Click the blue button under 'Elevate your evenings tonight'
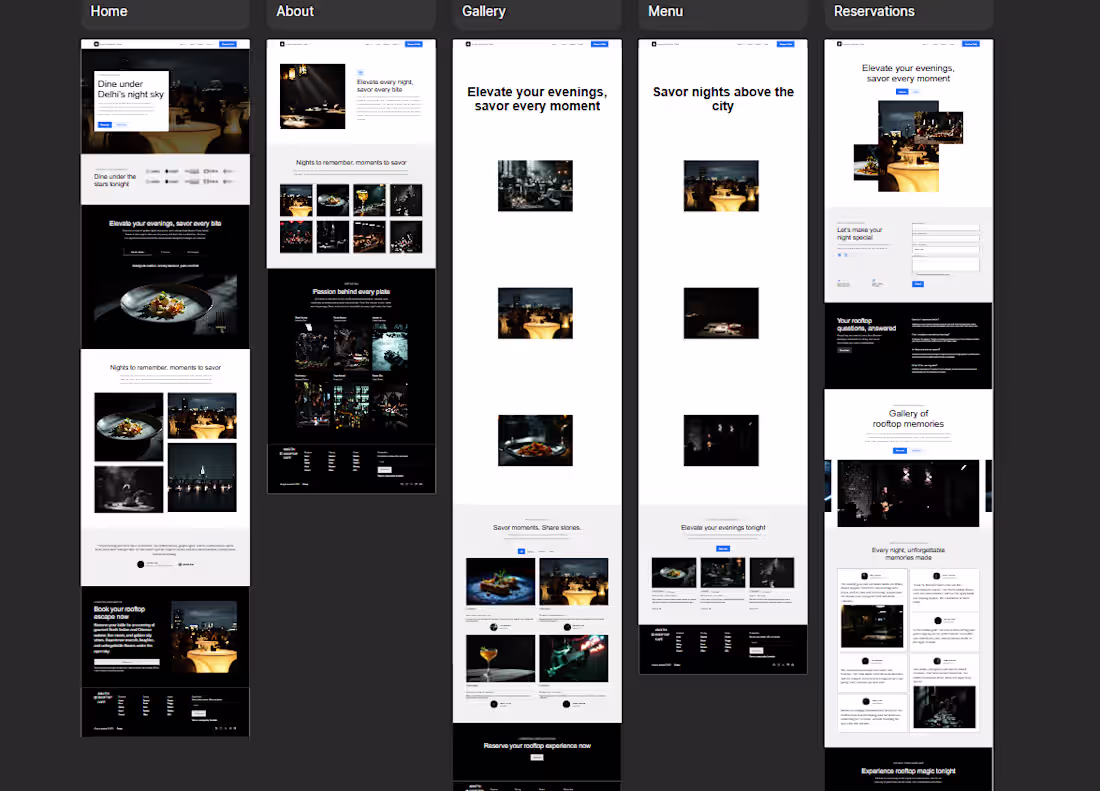Screen dimensions: 1100x791 723,548
